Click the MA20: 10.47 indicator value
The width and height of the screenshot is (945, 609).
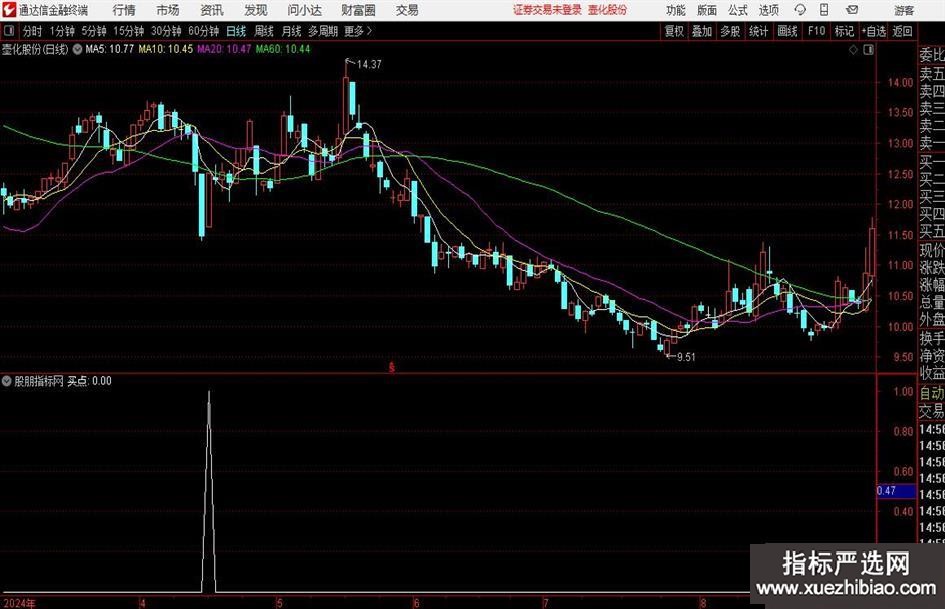click(224, 49)
